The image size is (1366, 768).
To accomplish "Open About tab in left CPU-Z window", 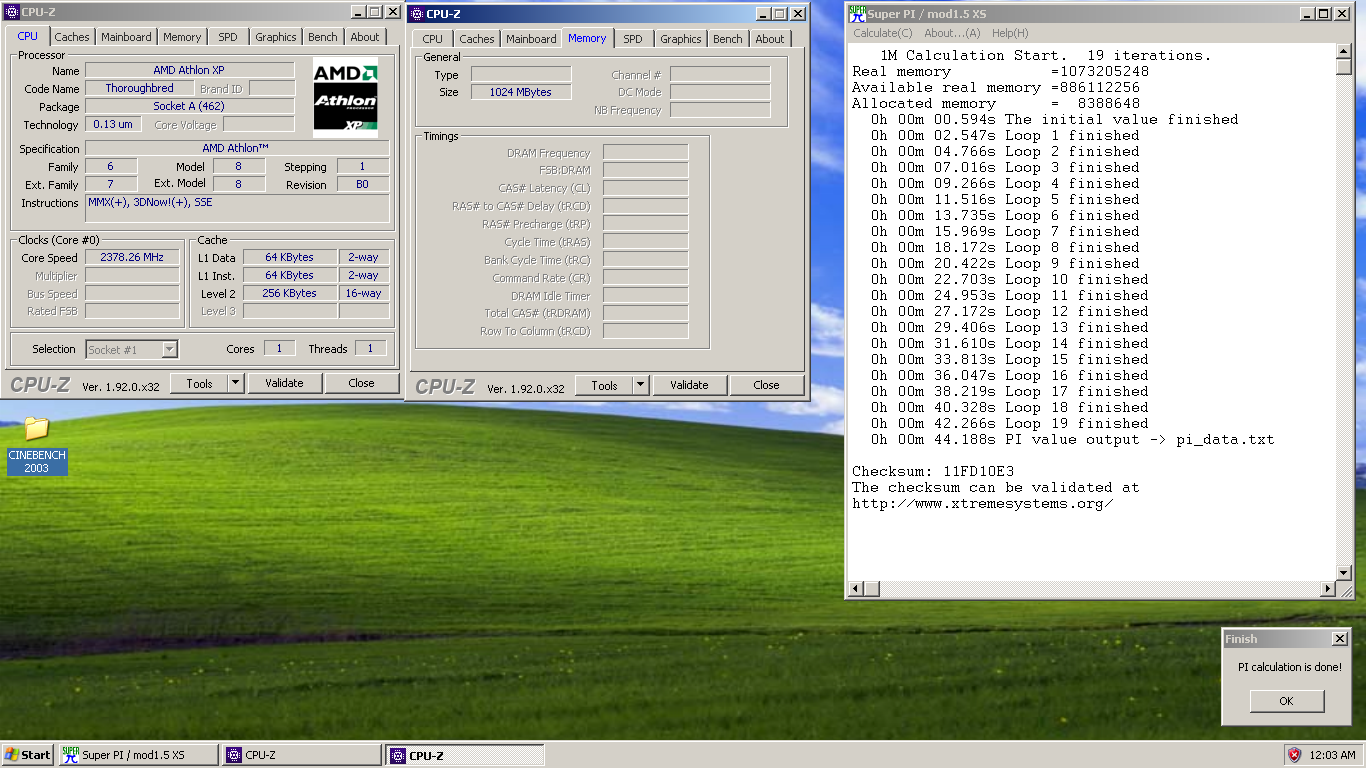I will pyautogui.click(x=365, y=37).
